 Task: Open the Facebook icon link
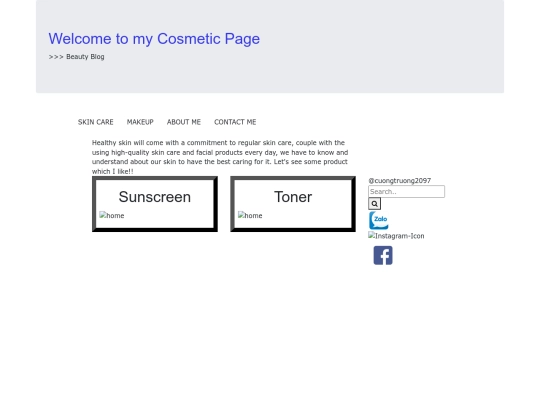pyautogui.click(x=383, y=256)
